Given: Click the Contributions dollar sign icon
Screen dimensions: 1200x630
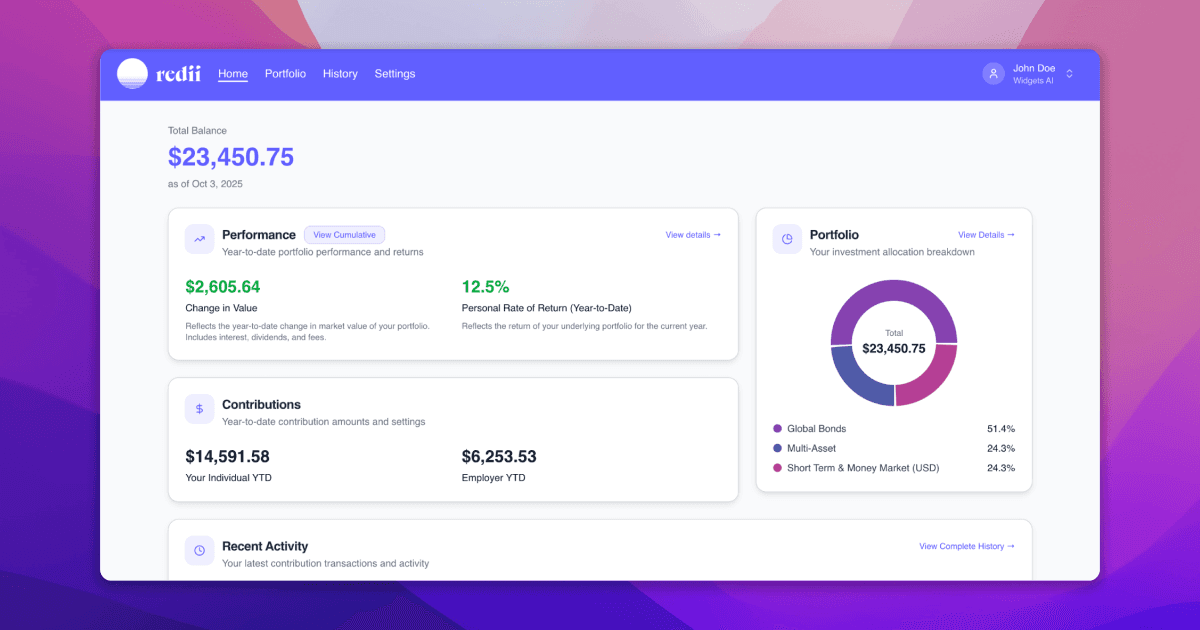Looking at the screenshot, I should (x=199, y=409).
